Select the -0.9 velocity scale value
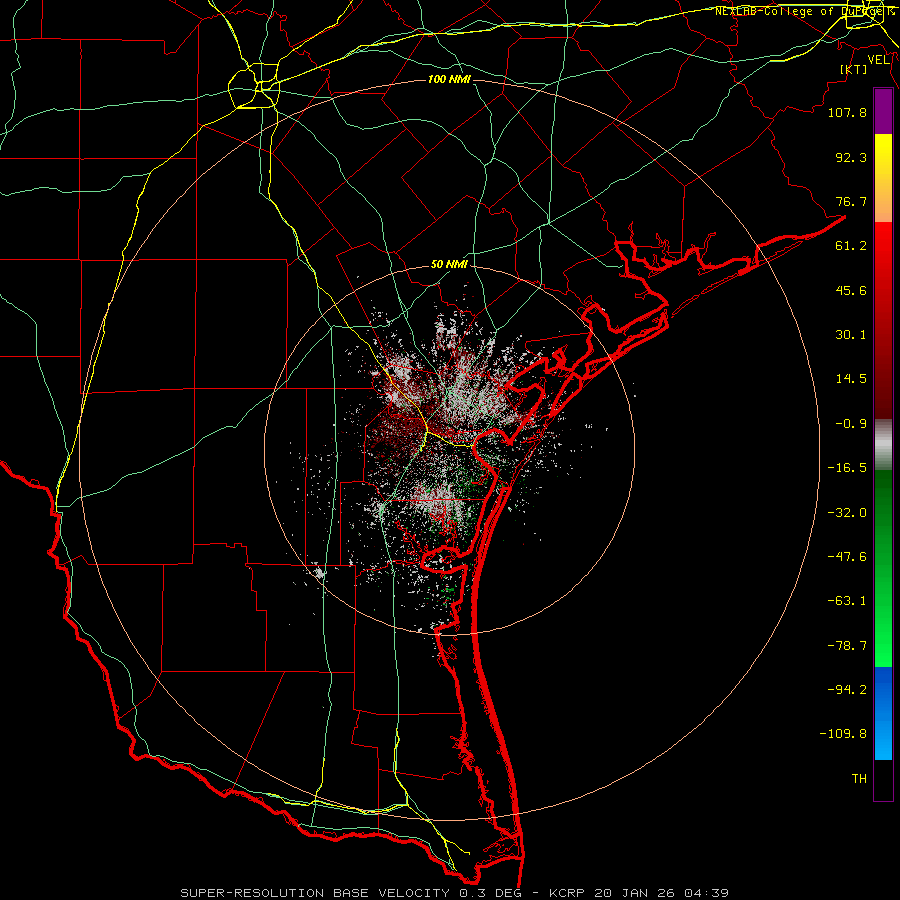Image resolution: width=900 pixels, height=900 pixels. [851, 424]
